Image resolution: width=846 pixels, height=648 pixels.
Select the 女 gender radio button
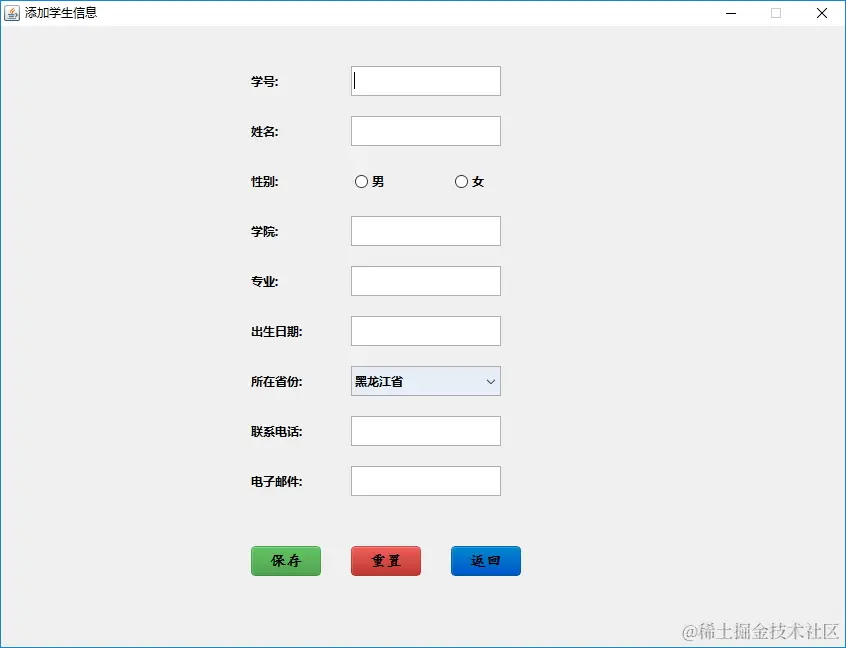461,181
